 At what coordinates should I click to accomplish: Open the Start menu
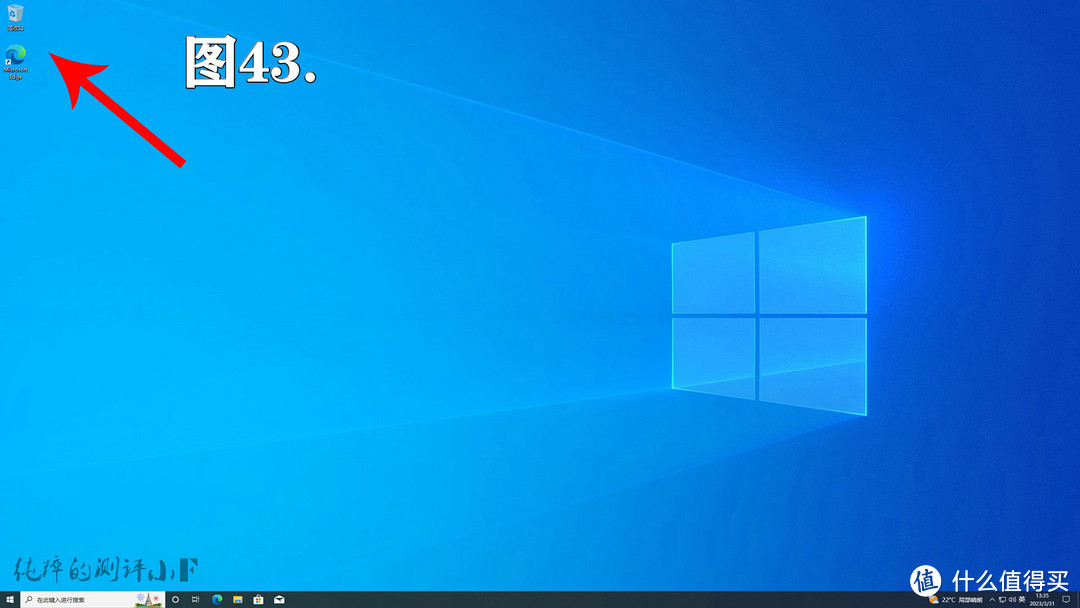pyautogui.click(x=10, y=600)
